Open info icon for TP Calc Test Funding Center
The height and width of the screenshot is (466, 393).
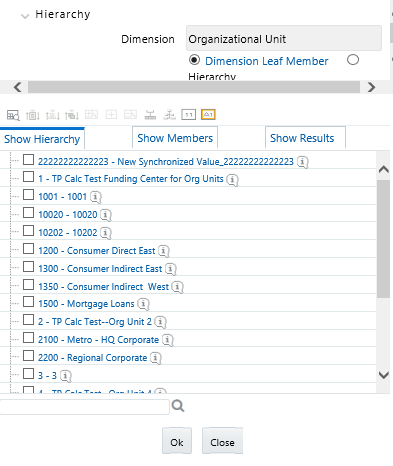(x=232, y=180)
